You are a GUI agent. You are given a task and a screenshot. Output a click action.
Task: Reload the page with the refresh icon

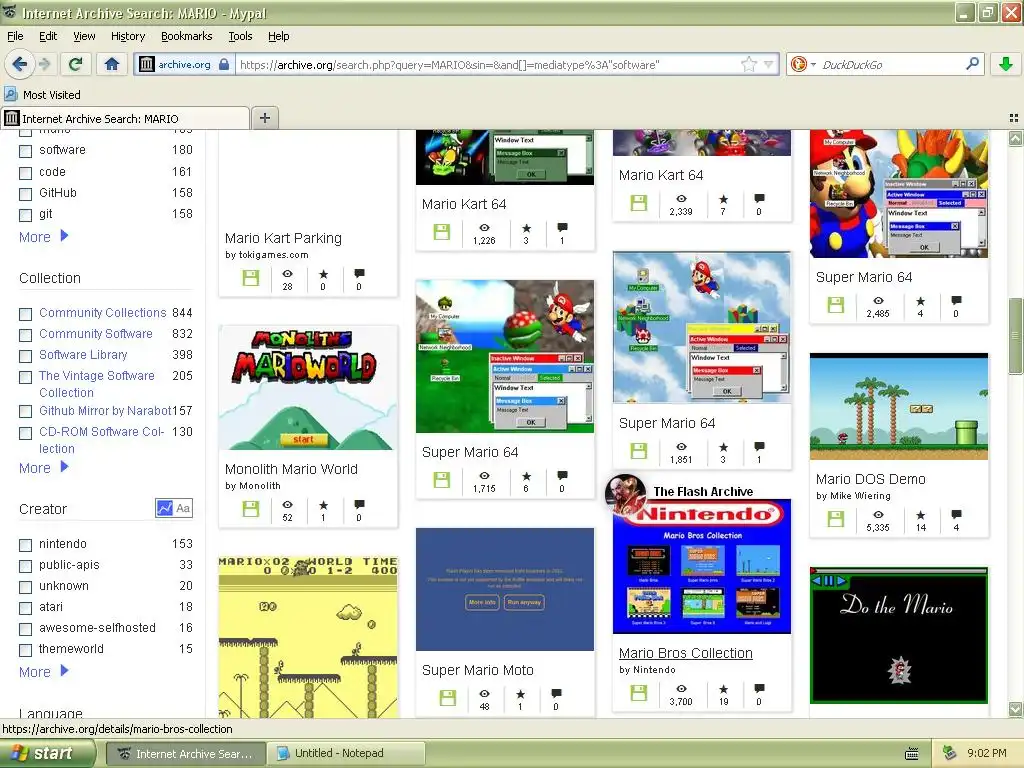[x=76, y=64]
